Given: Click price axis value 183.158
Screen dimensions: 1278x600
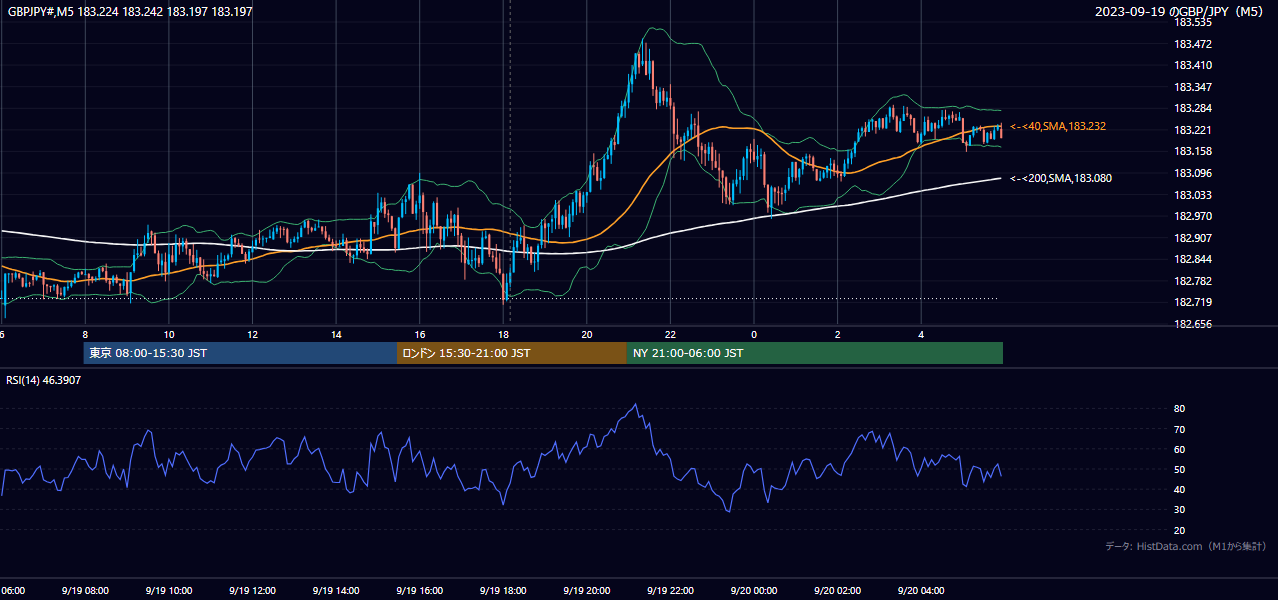Looking at the screenshot, I should (x=1192, y=152).
